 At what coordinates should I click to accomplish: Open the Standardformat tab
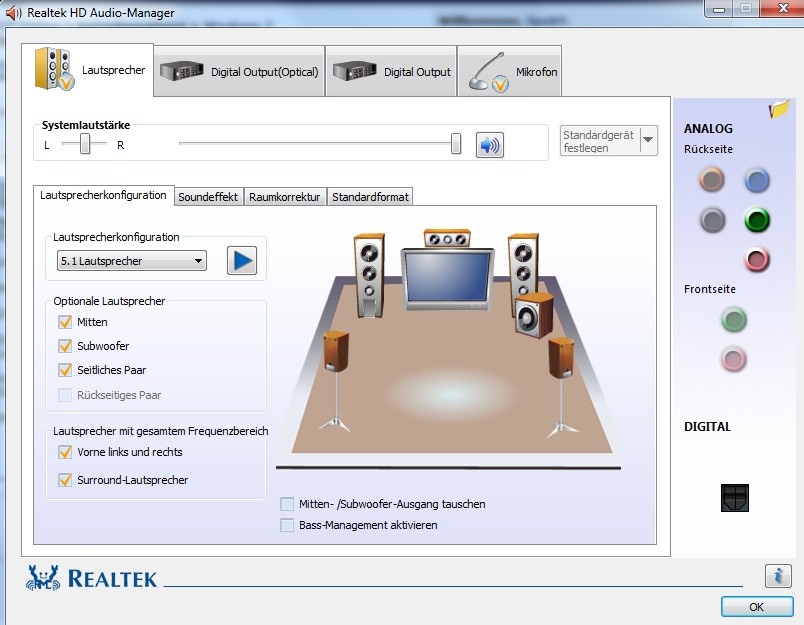(x=370, y=197)
